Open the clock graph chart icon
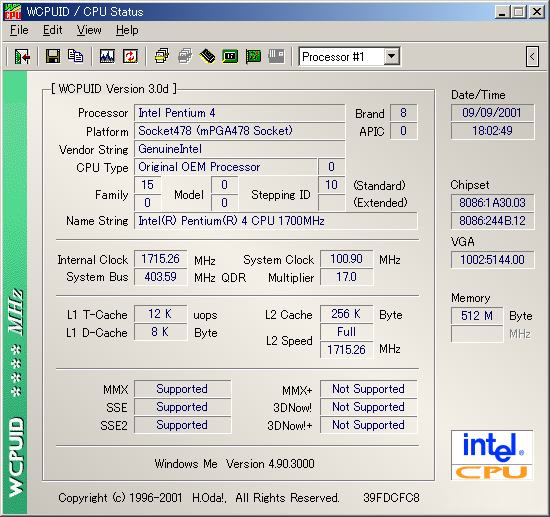This screenshot has width=550, height=517. (107, 56)
